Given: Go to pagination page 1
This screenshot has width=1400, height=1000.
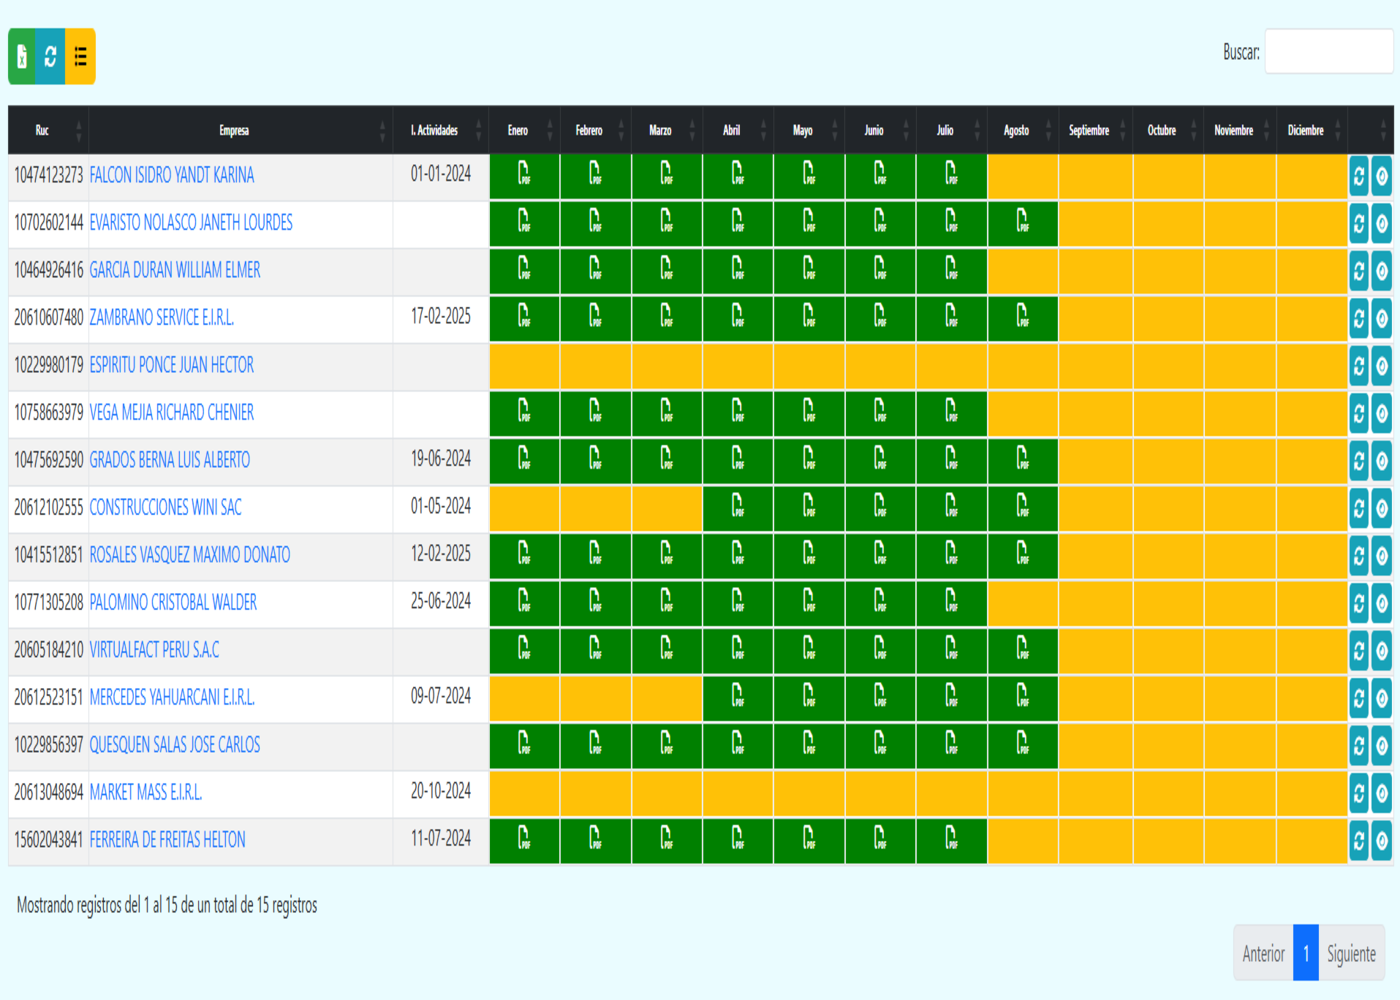Looking at the screenshot, I should [1305, 954].
